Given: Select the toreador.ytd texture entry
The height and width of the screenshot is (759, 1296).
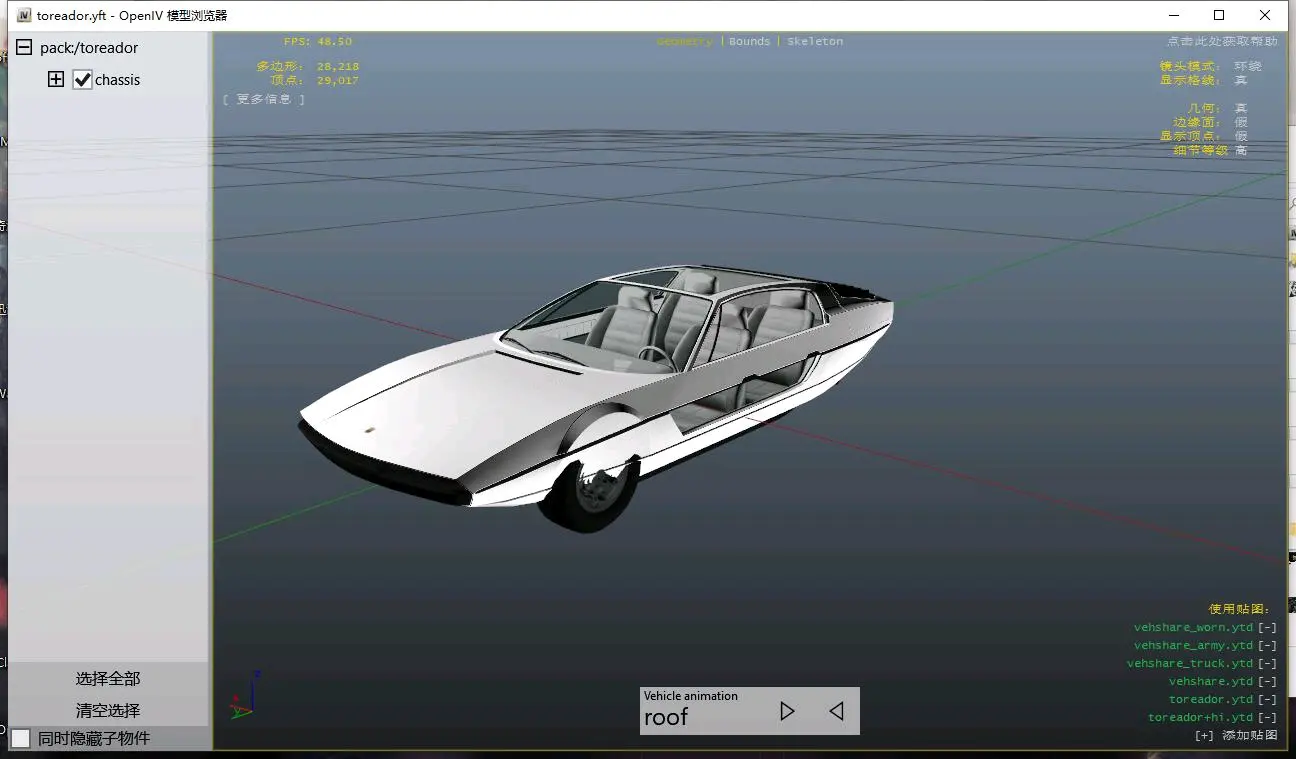Looking at the screenshot, I should coord(1211,700).
